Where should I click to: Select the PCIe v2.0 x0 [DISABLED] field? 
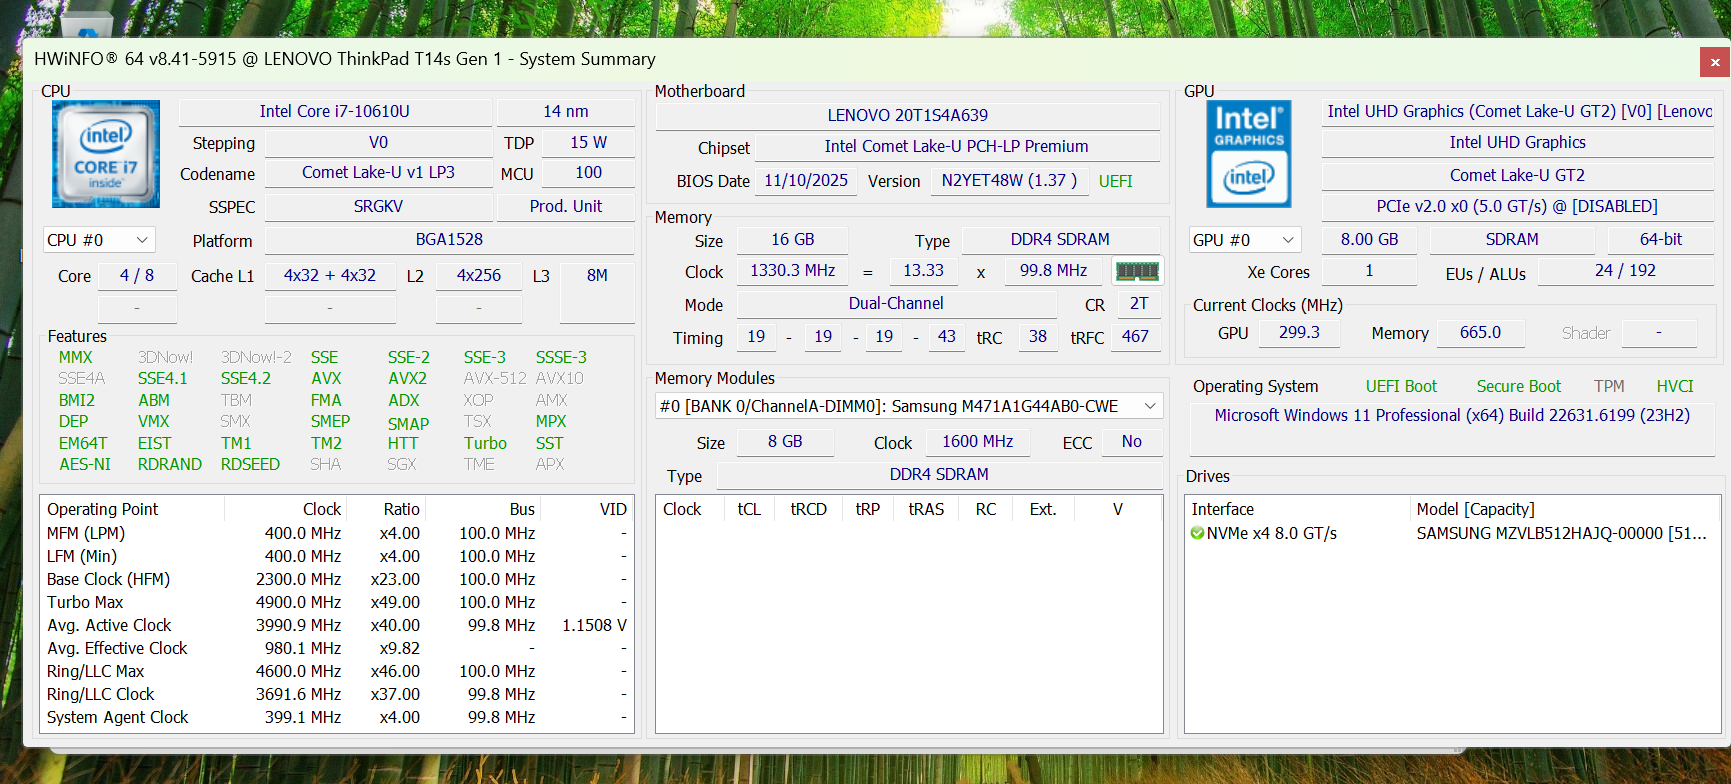coord(1517,207)
